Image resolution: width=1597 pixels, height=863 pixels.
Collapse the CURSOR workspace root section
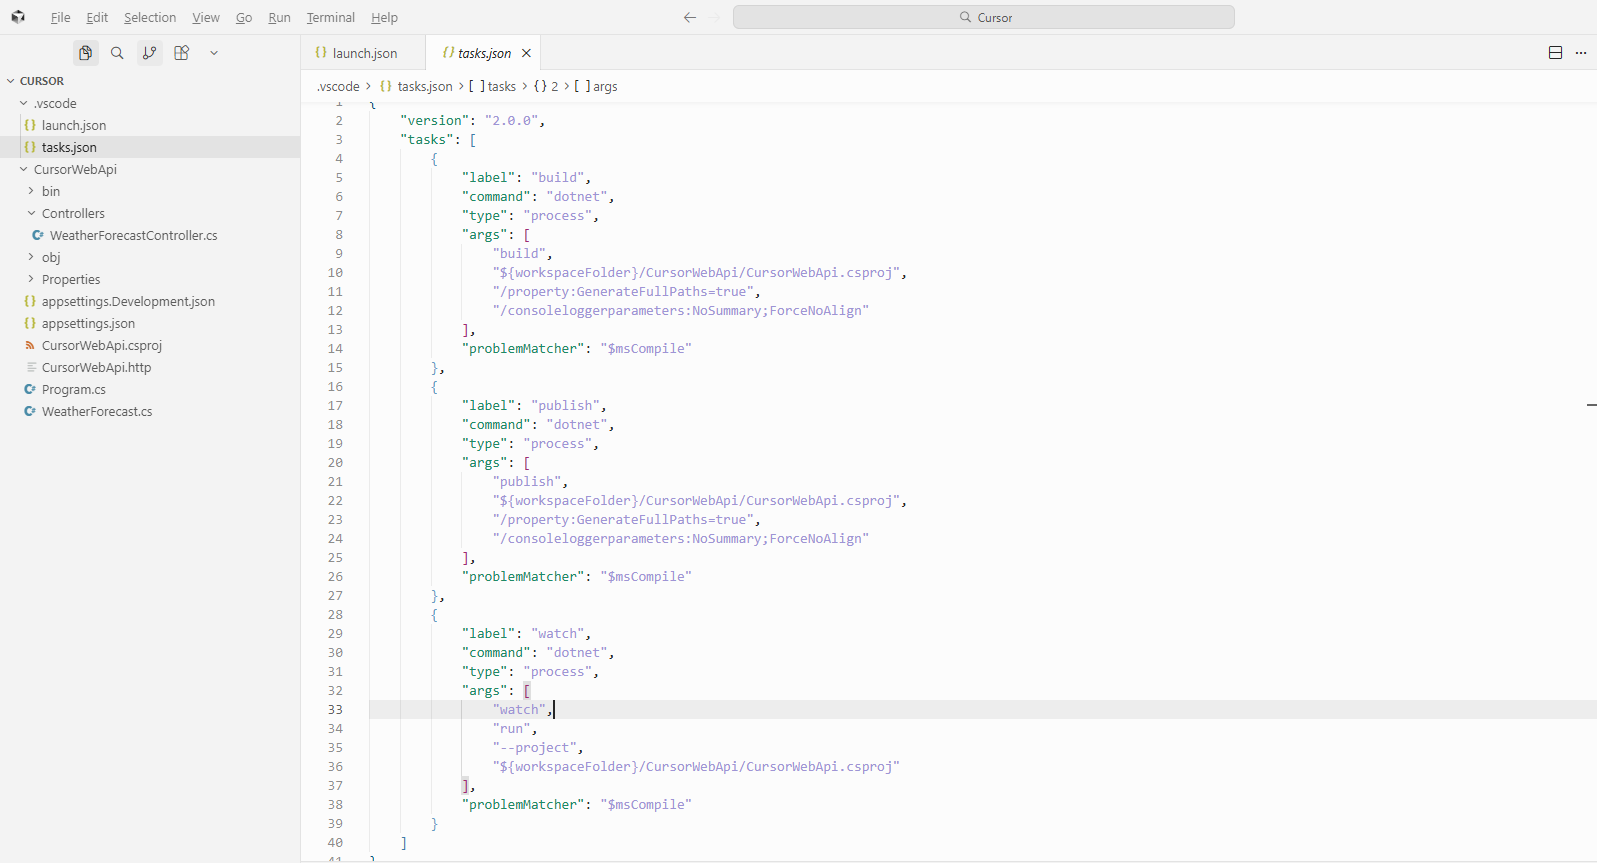(150, 81)
